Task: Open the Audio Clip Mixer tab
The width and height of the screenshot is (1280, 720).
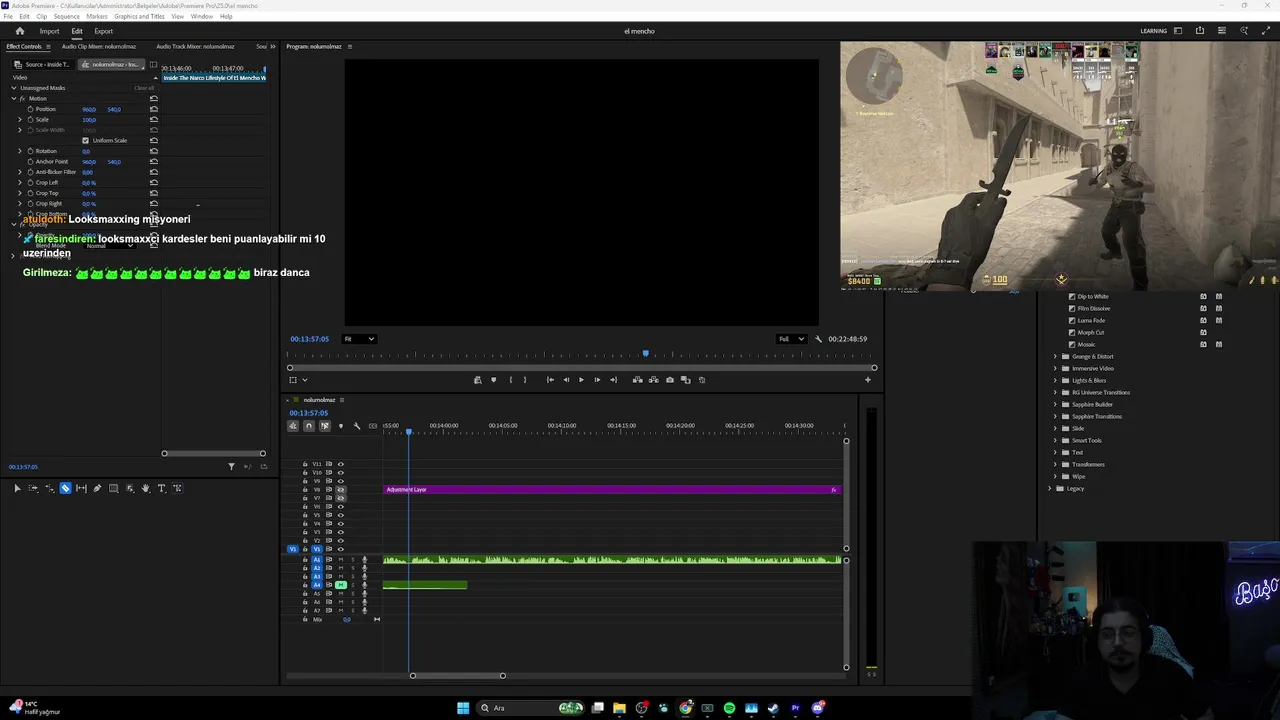Action: [99, 46]
